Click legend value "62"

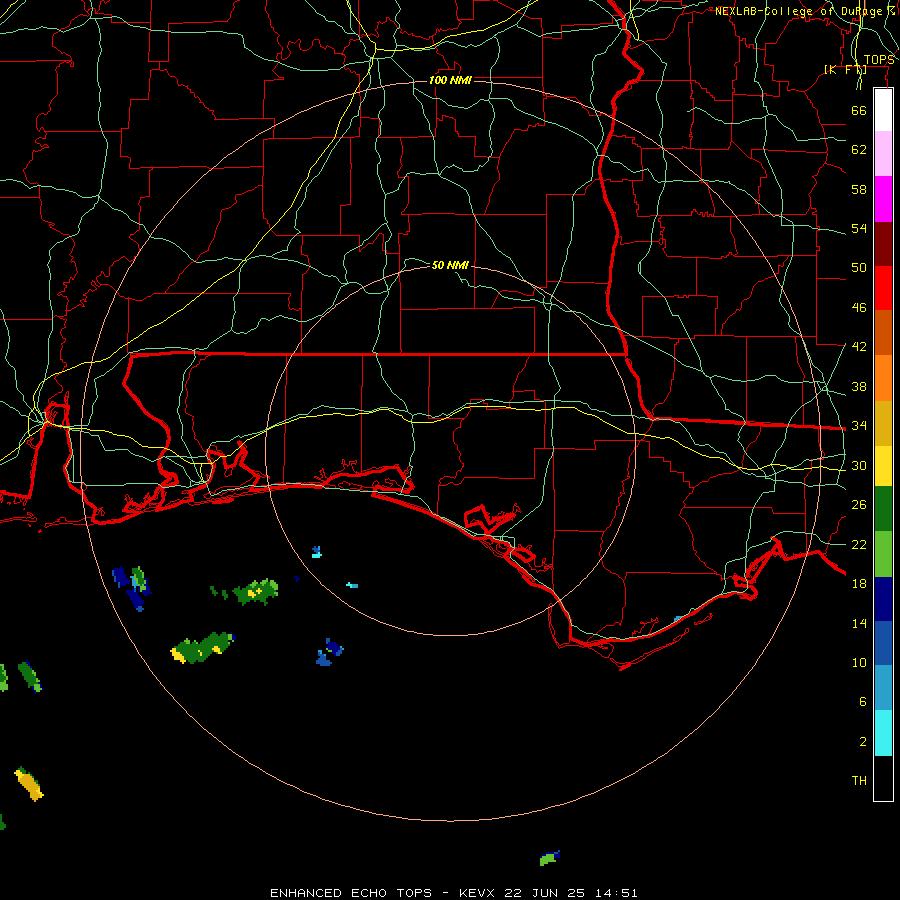859,150
